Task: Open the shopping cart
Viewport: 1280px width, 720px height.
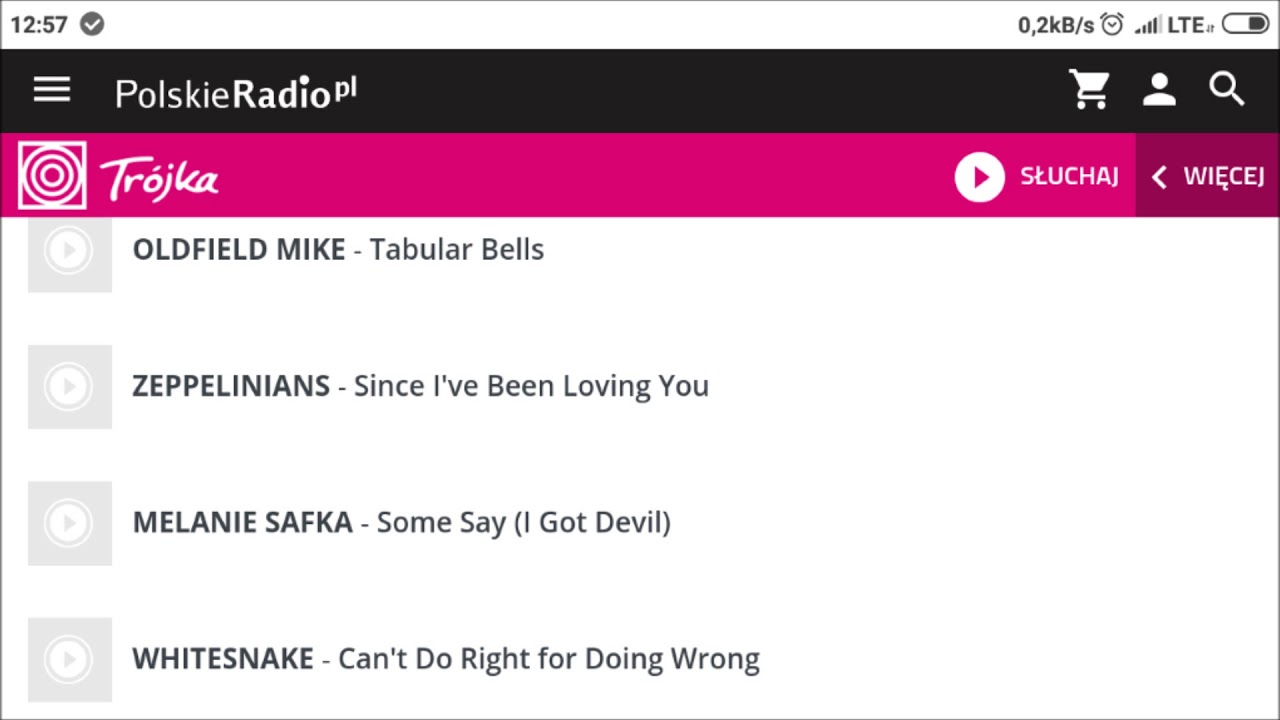Action: [x=1090, y=90]
